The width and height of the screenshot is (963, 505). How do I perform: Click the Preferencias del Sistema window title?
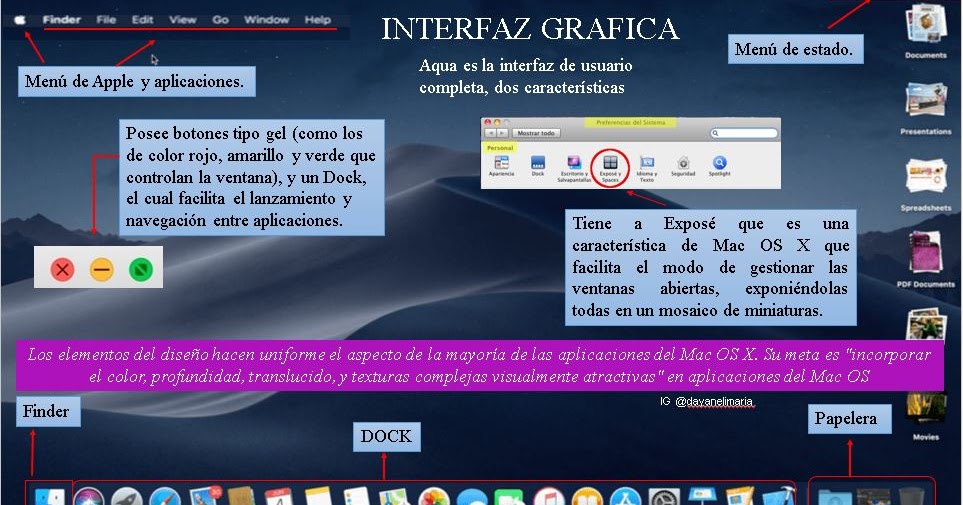(x=630, y=122)
